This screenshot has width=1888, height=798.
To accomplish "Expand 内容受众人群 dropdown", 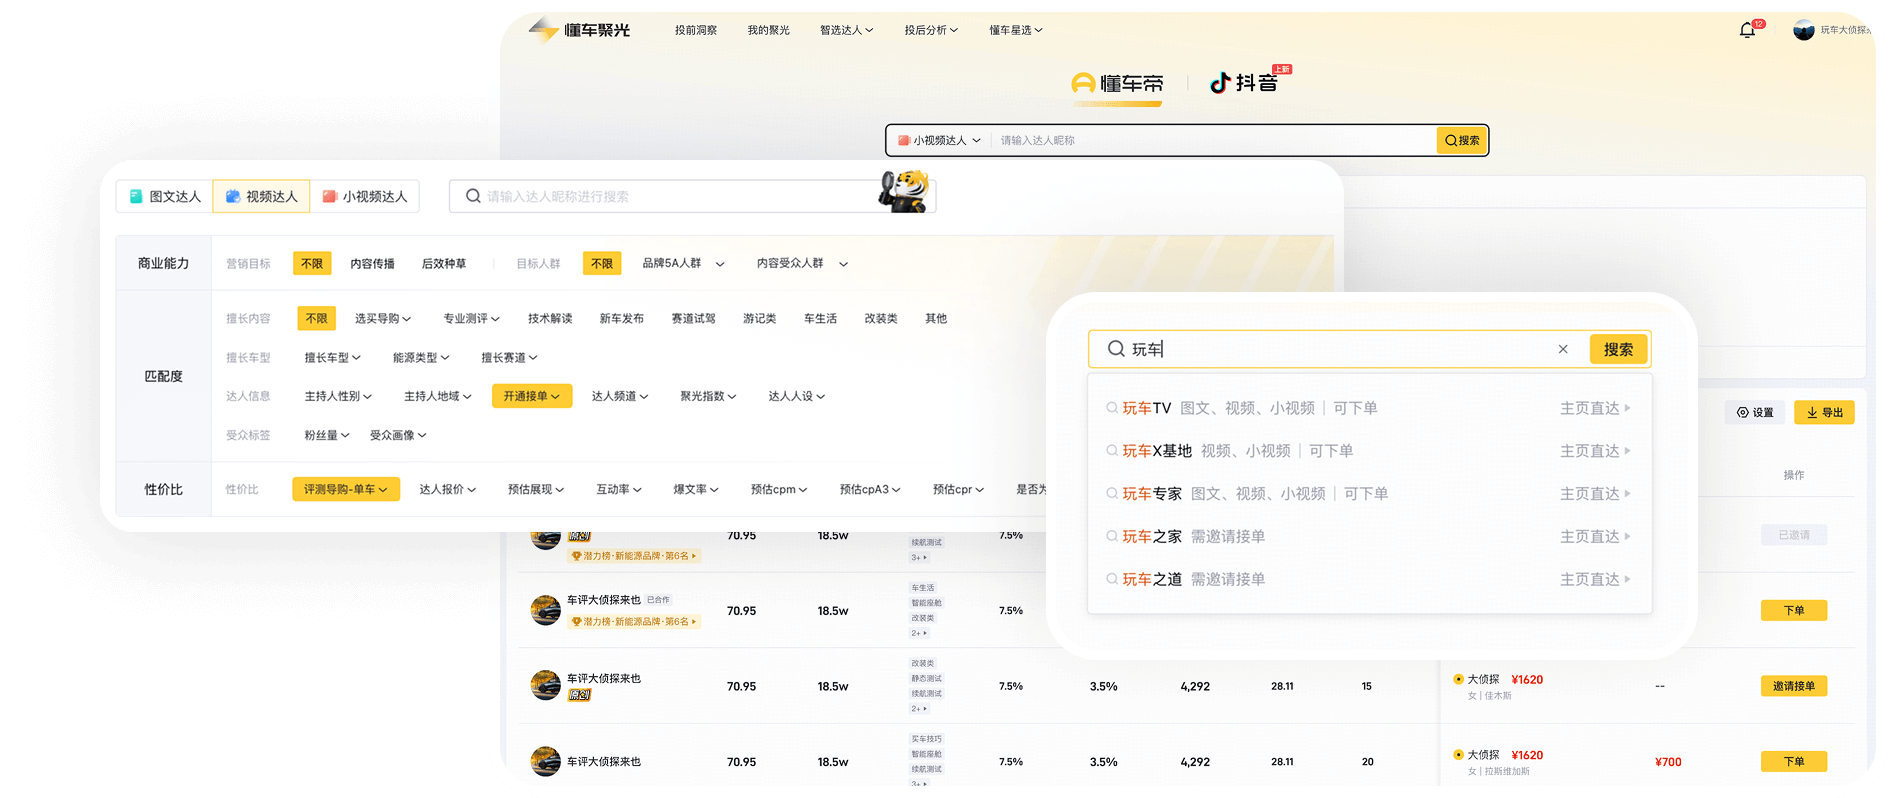I will coord(802,264).
